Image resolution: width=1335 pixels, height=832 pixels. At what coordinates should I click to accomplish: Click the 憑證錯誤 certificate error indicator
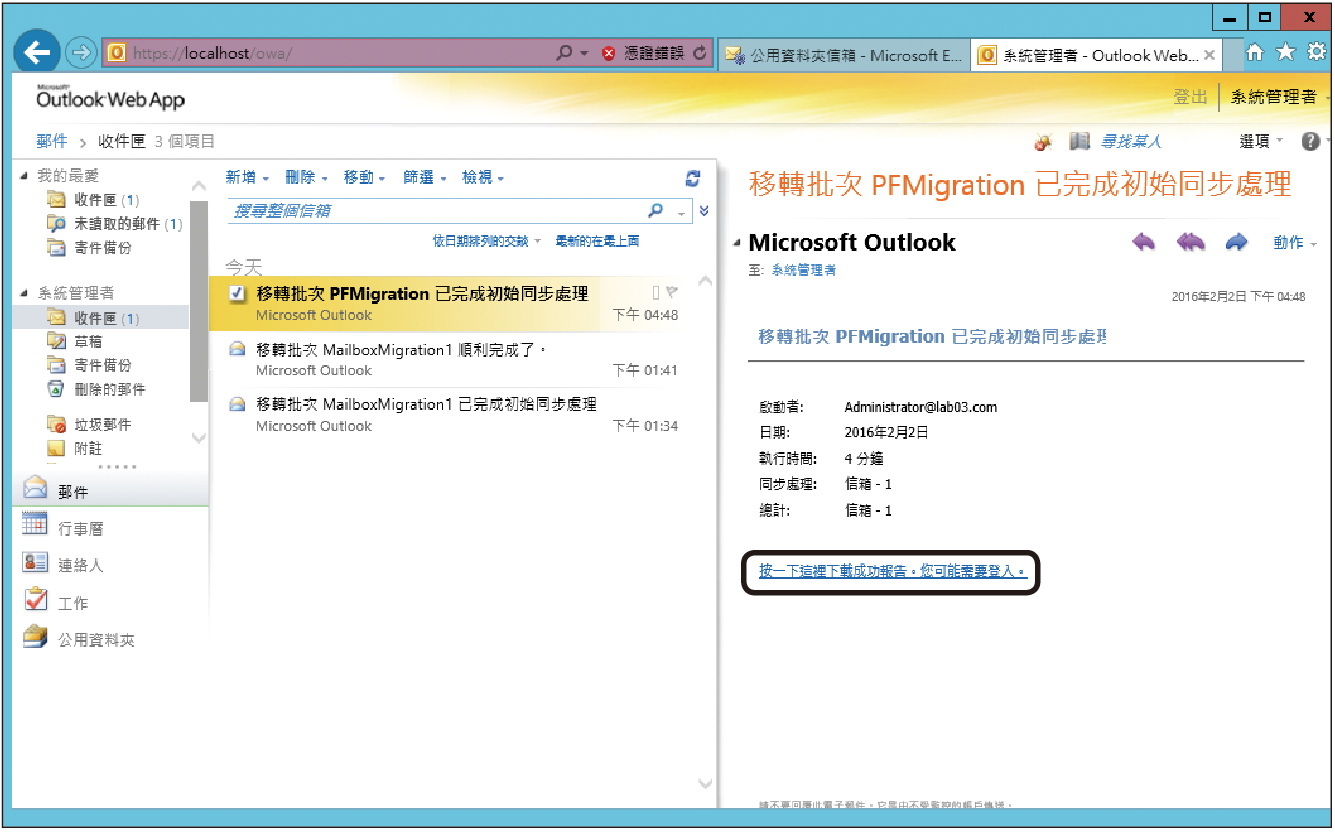tap(643, 54)
